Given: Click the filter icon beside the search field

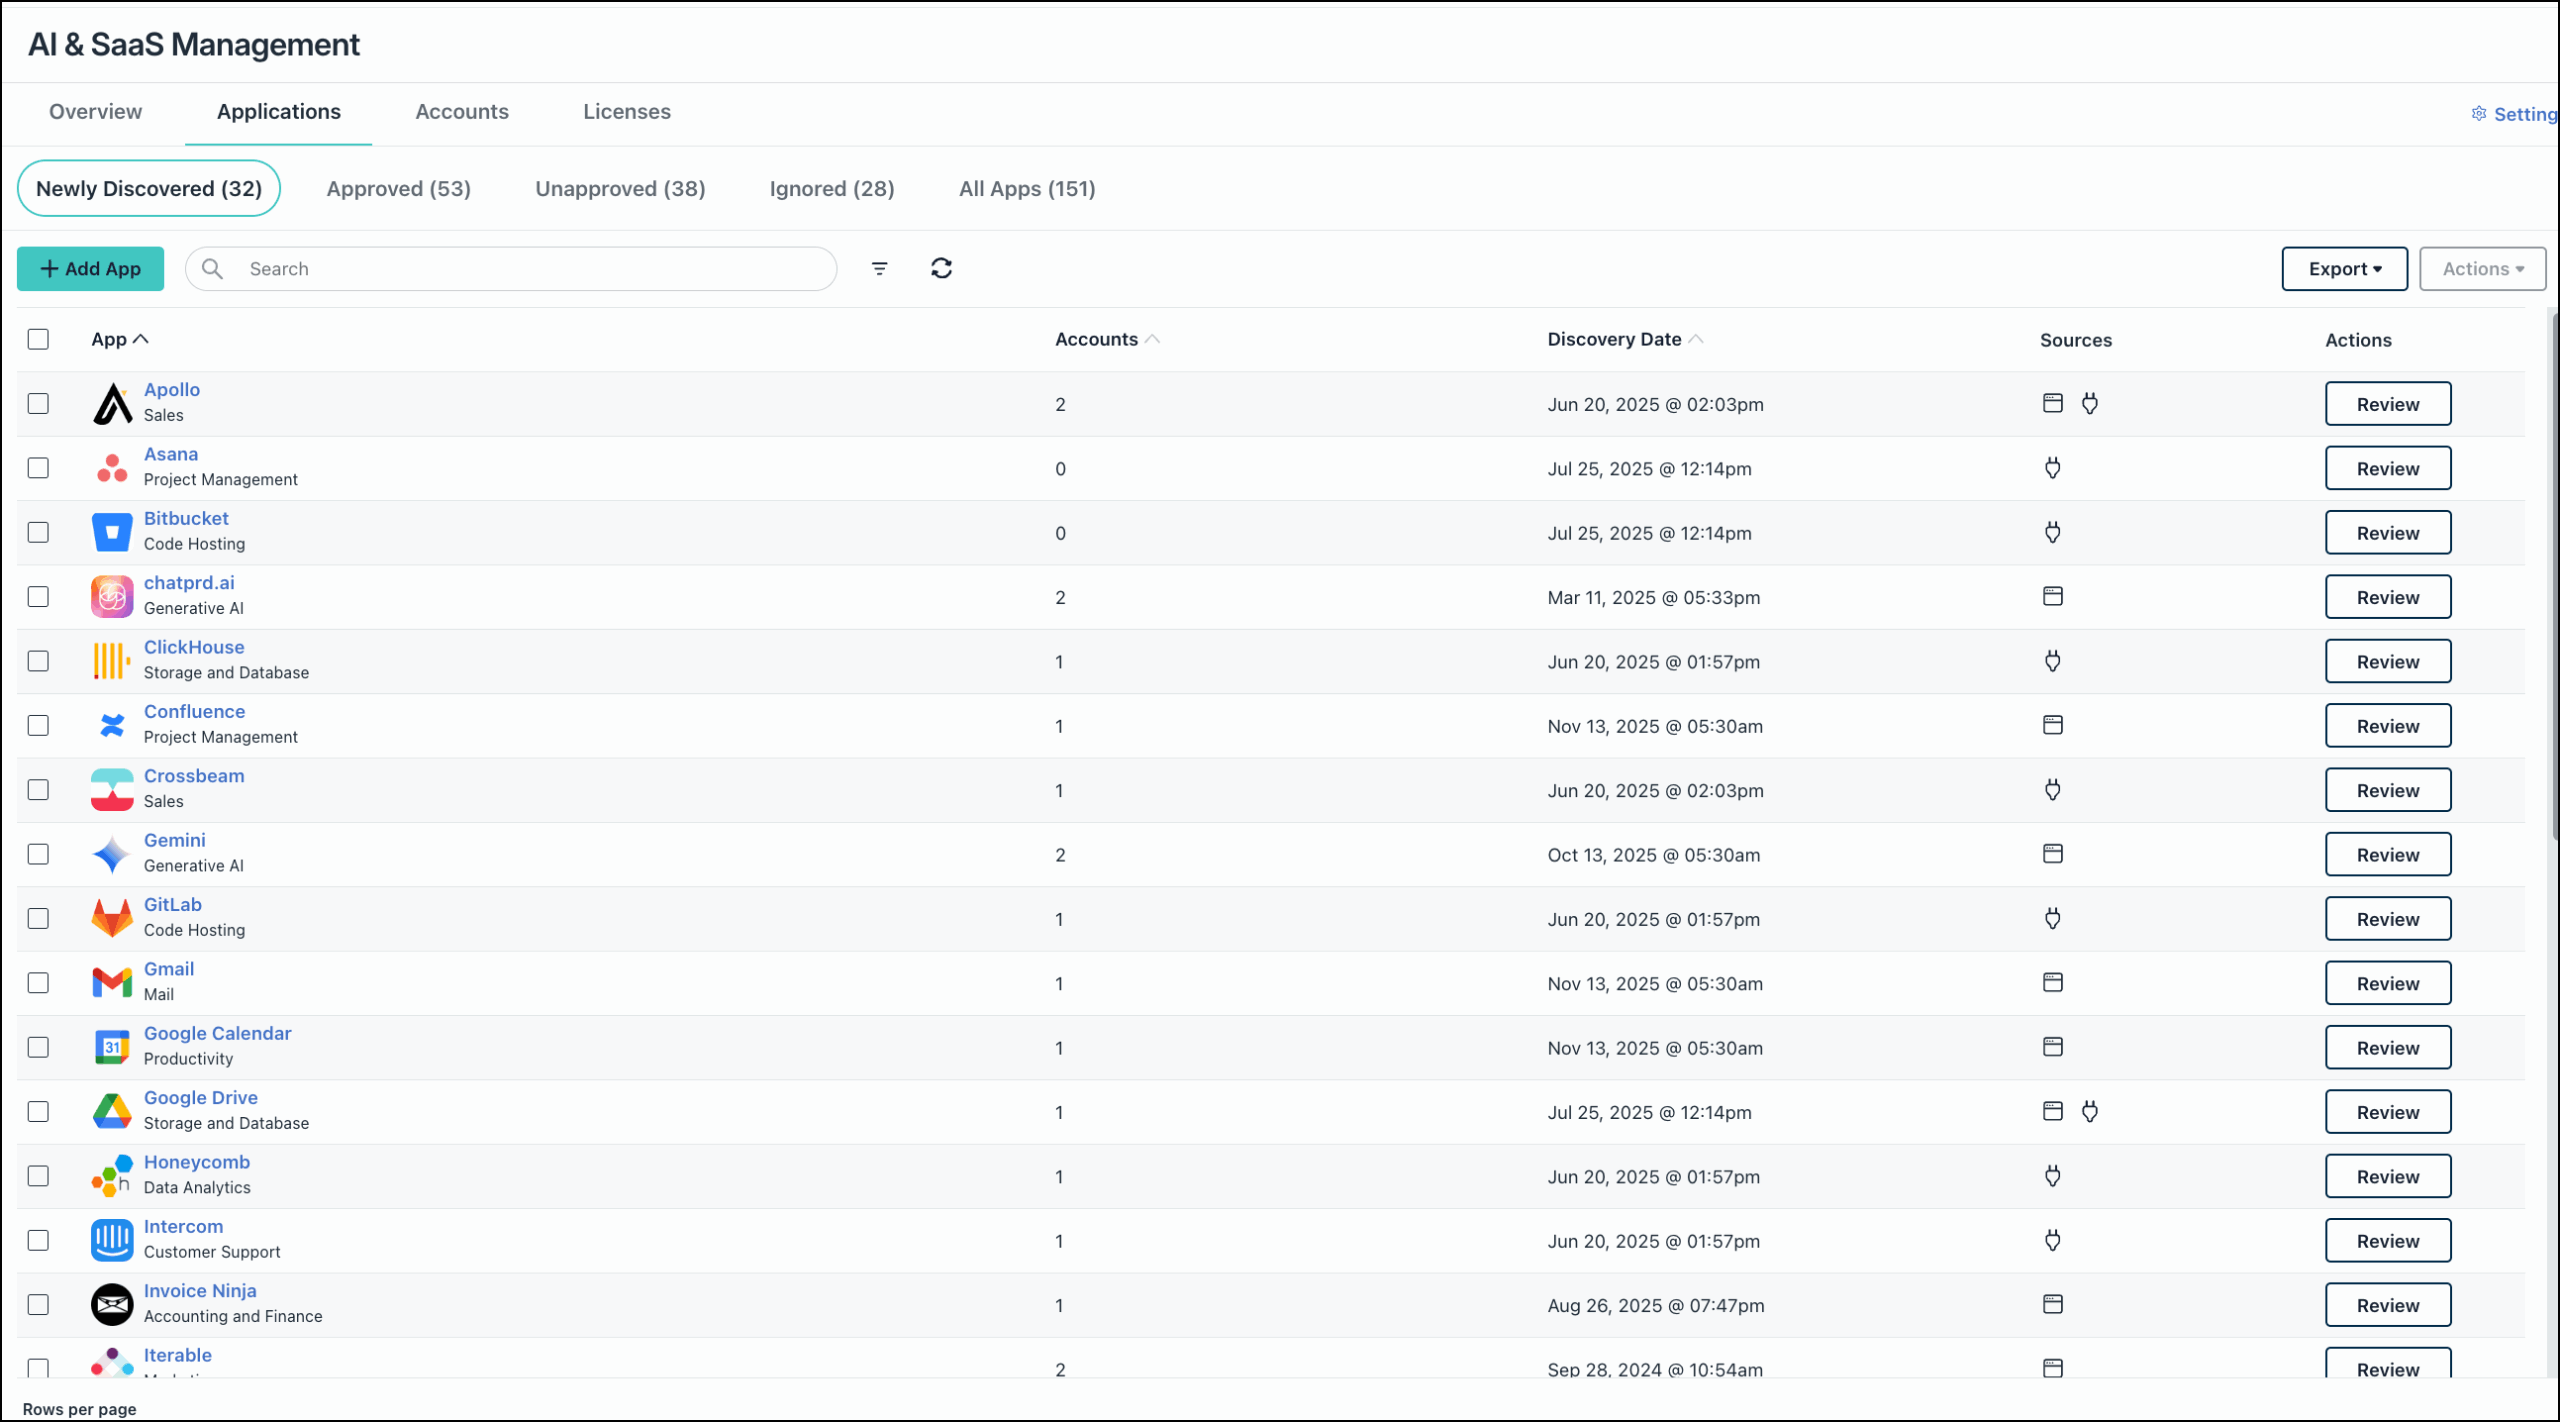Looking at the screenshot, I should pos(879,268).
